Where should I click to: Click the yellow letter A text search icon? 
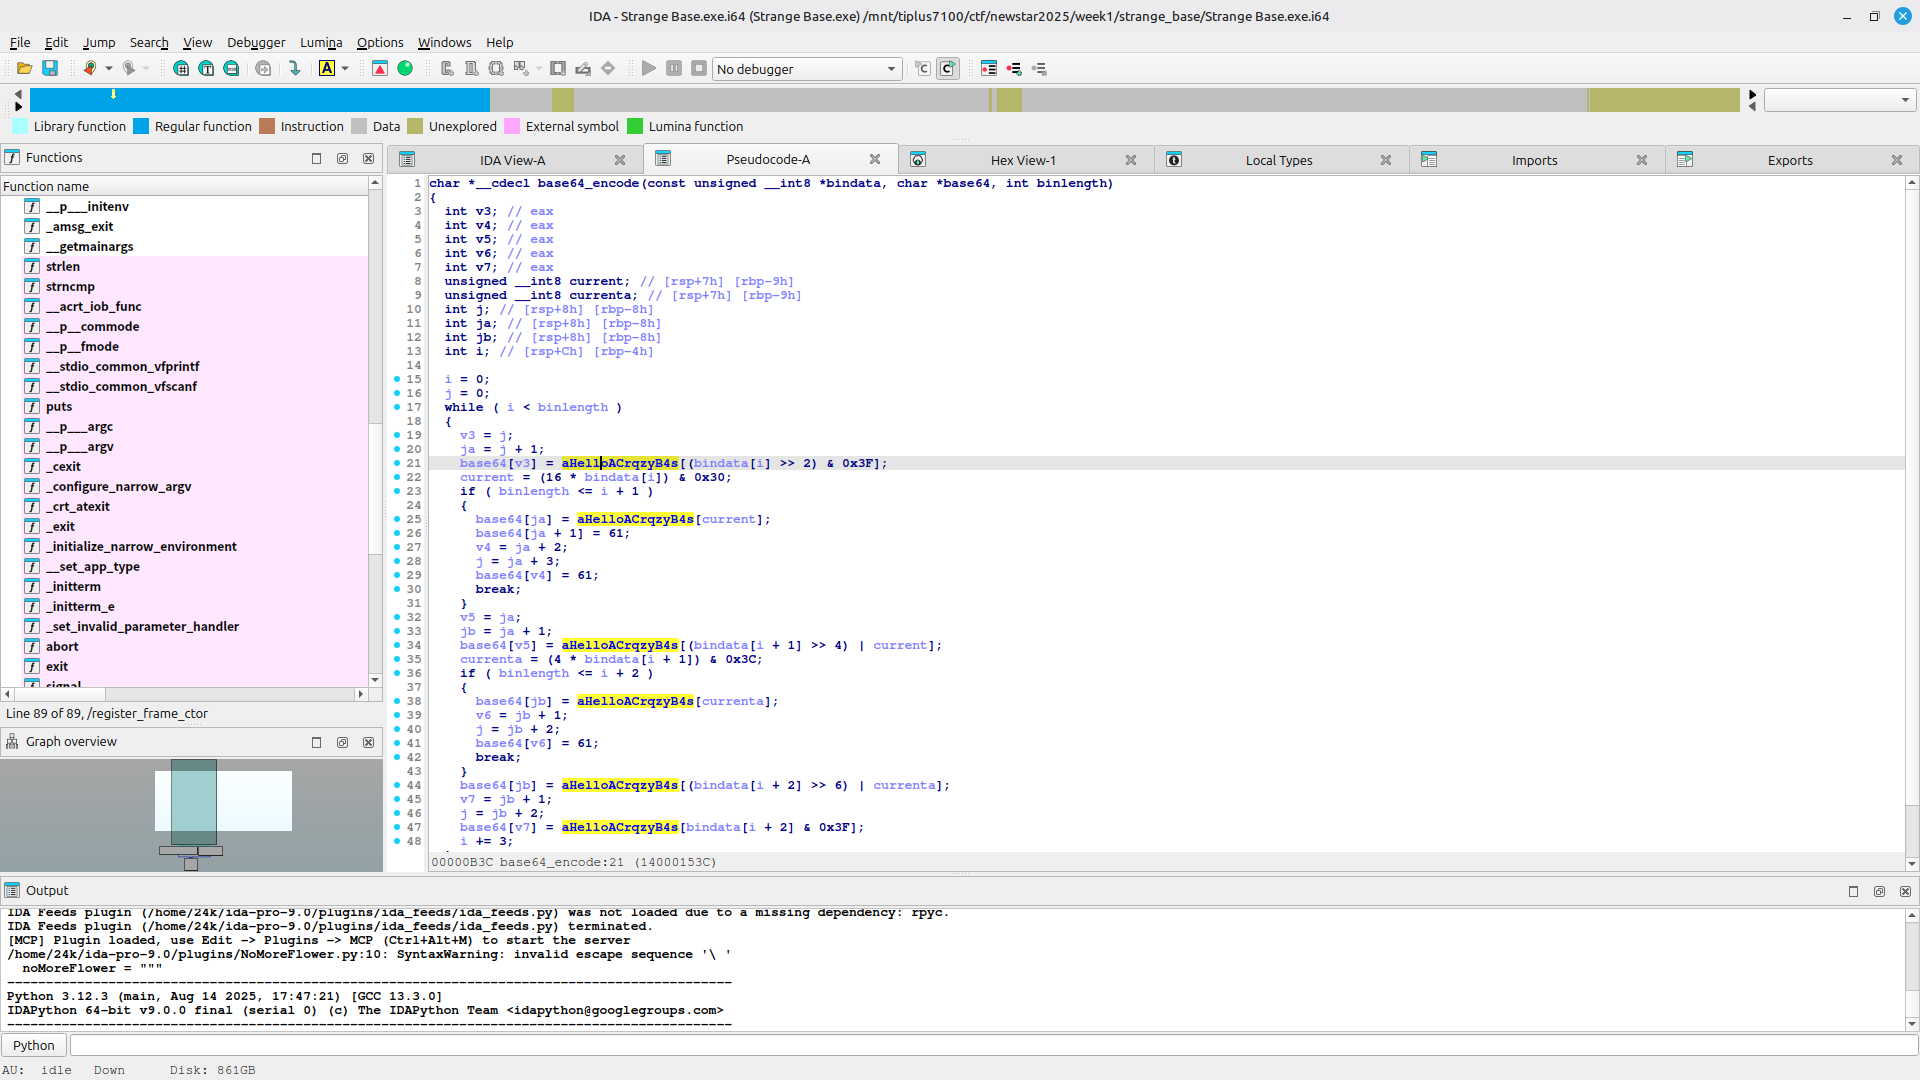point(327,68)
